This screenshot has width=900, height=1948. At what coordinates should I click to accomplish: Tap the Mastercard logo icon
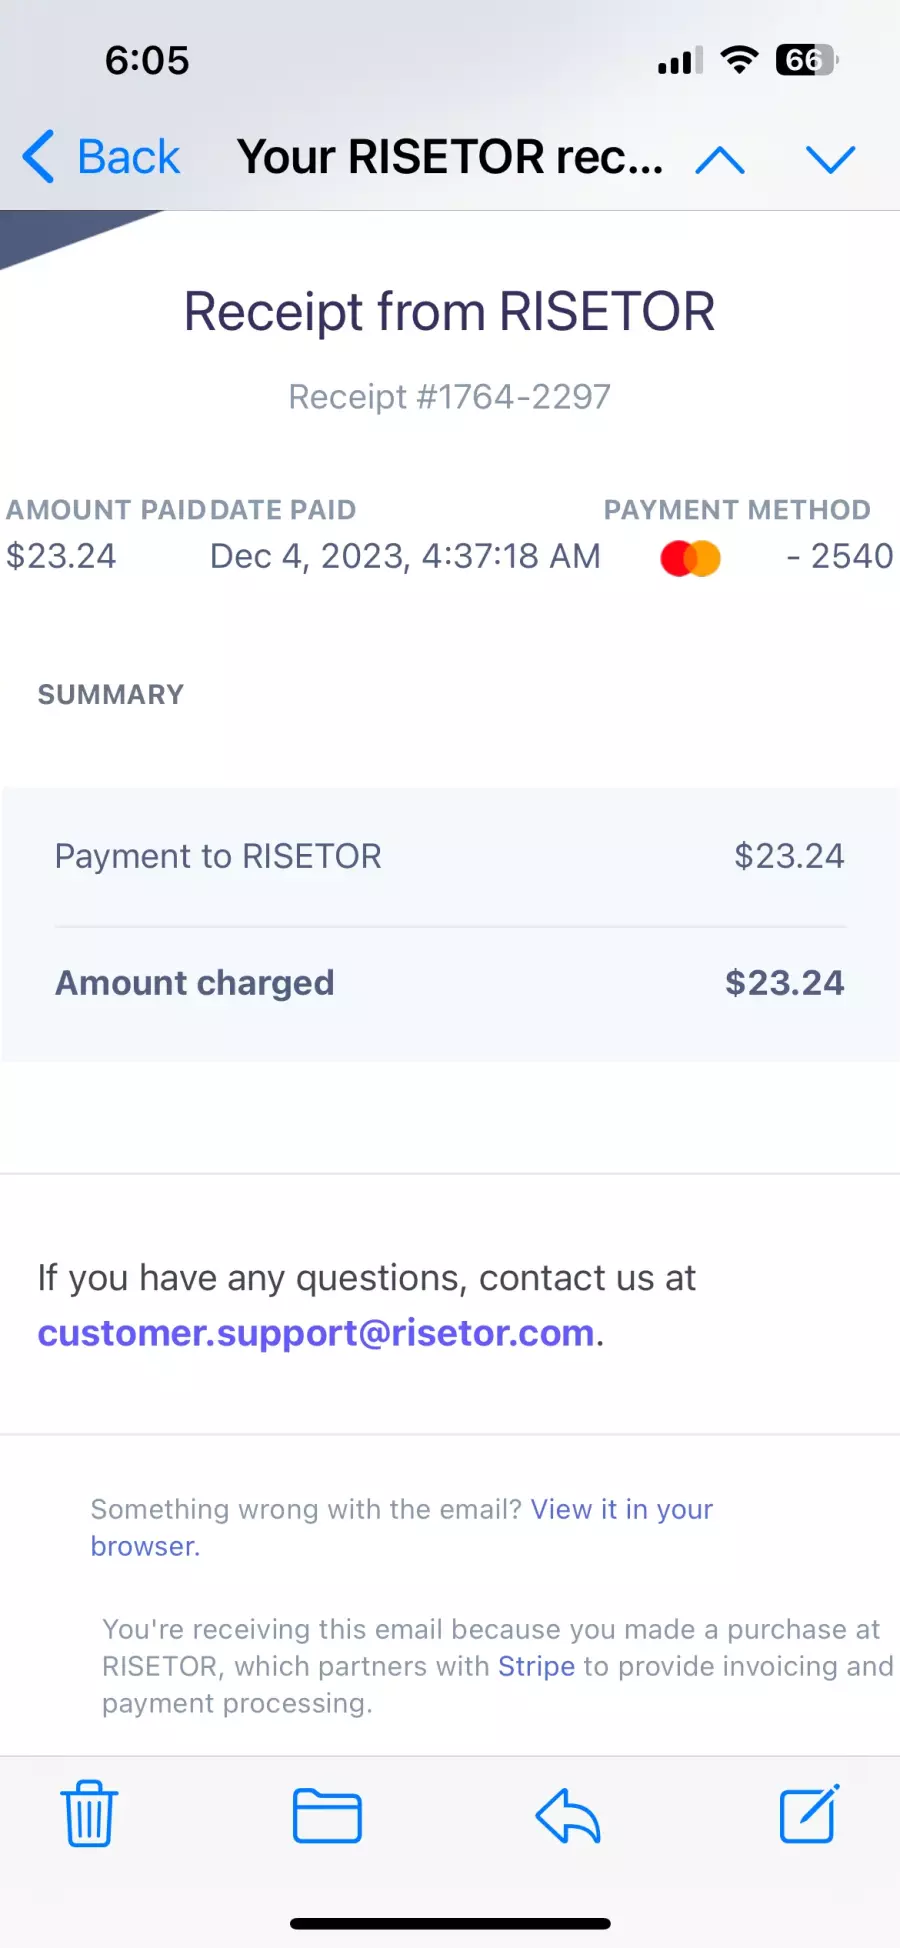(691, 558)
